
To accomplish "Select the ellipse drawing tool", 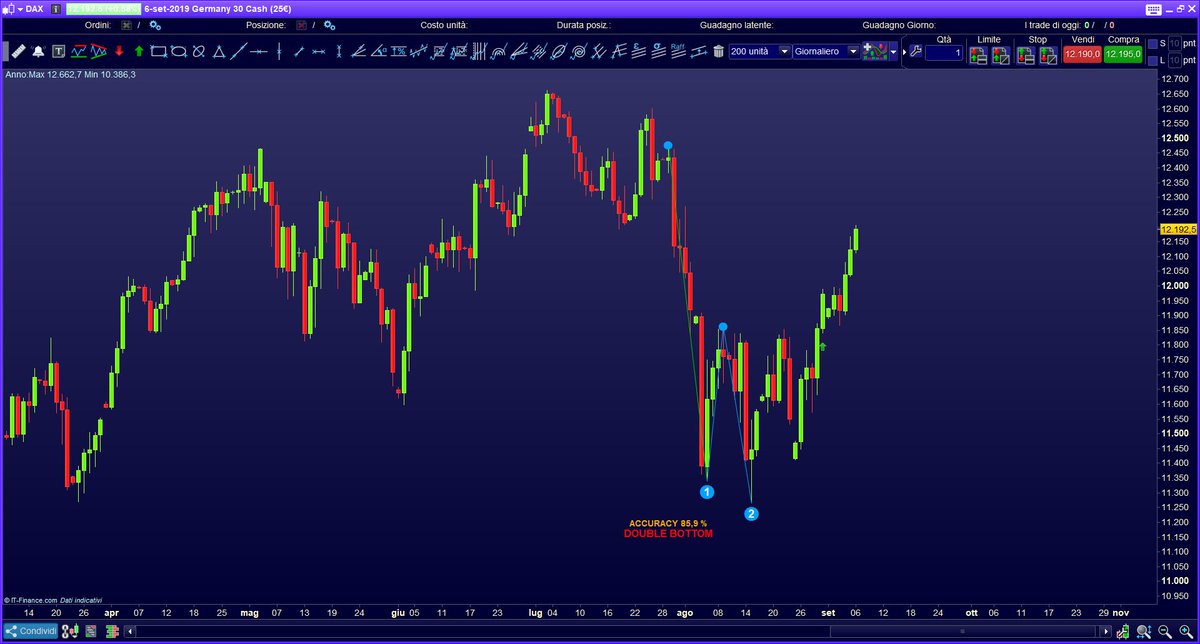I will (179, 51).
